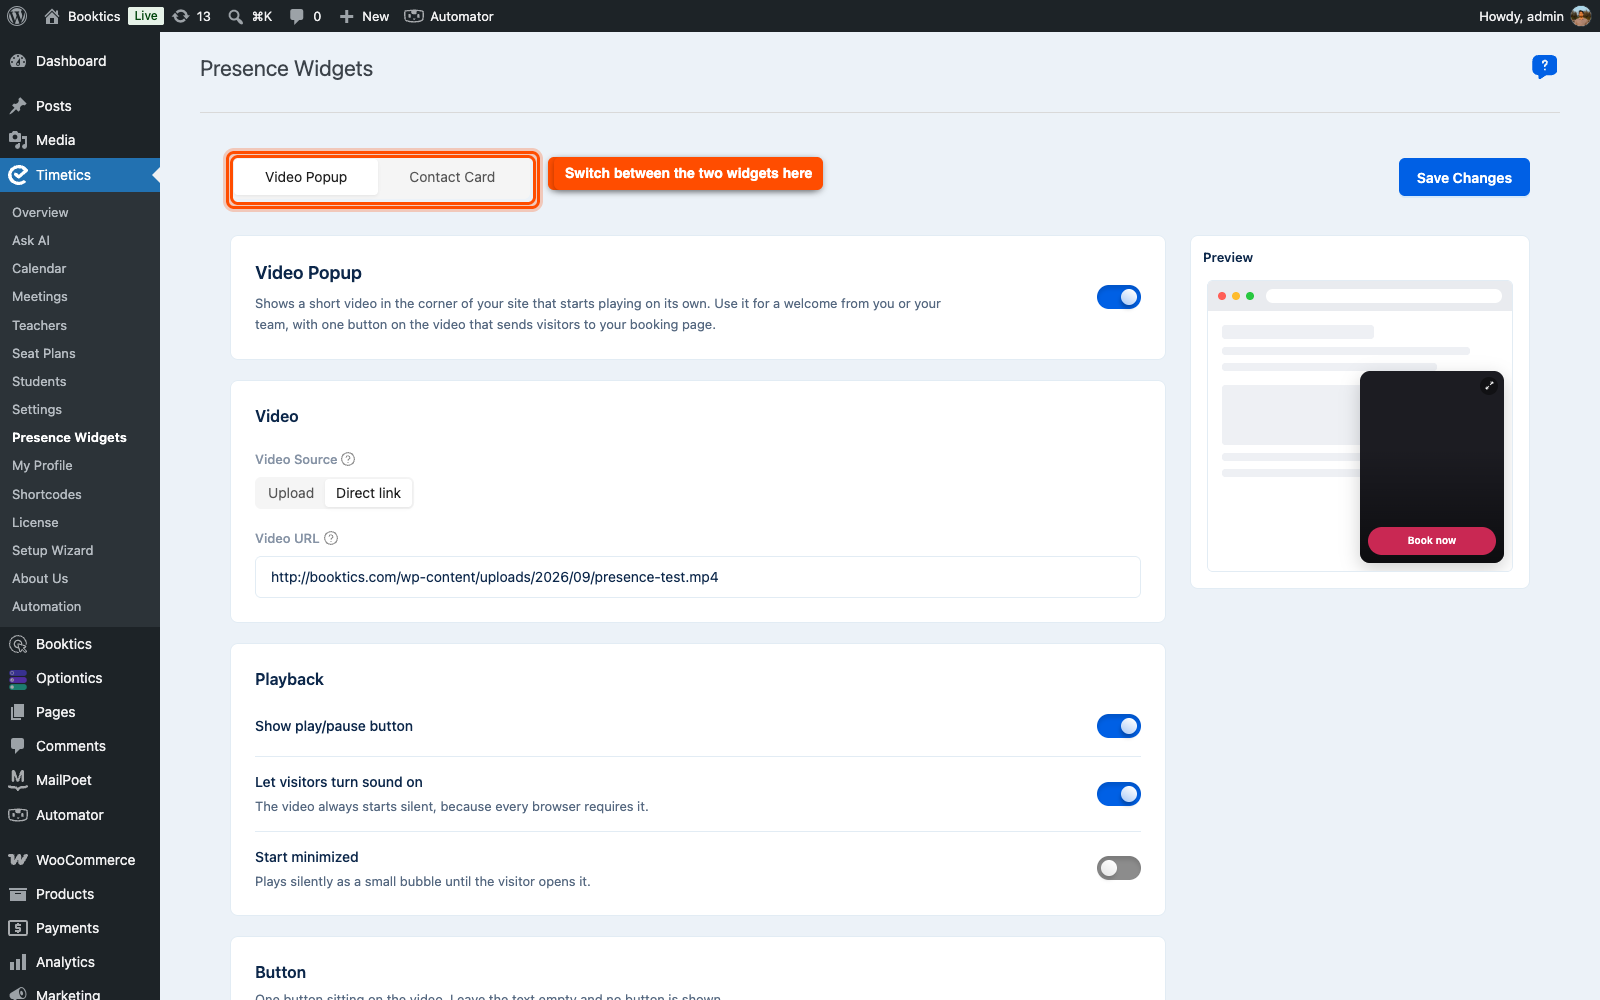This screenshot has height=1000, width=1600.
Task: Click the Live status badge
Action: click(x=146, y=16)
